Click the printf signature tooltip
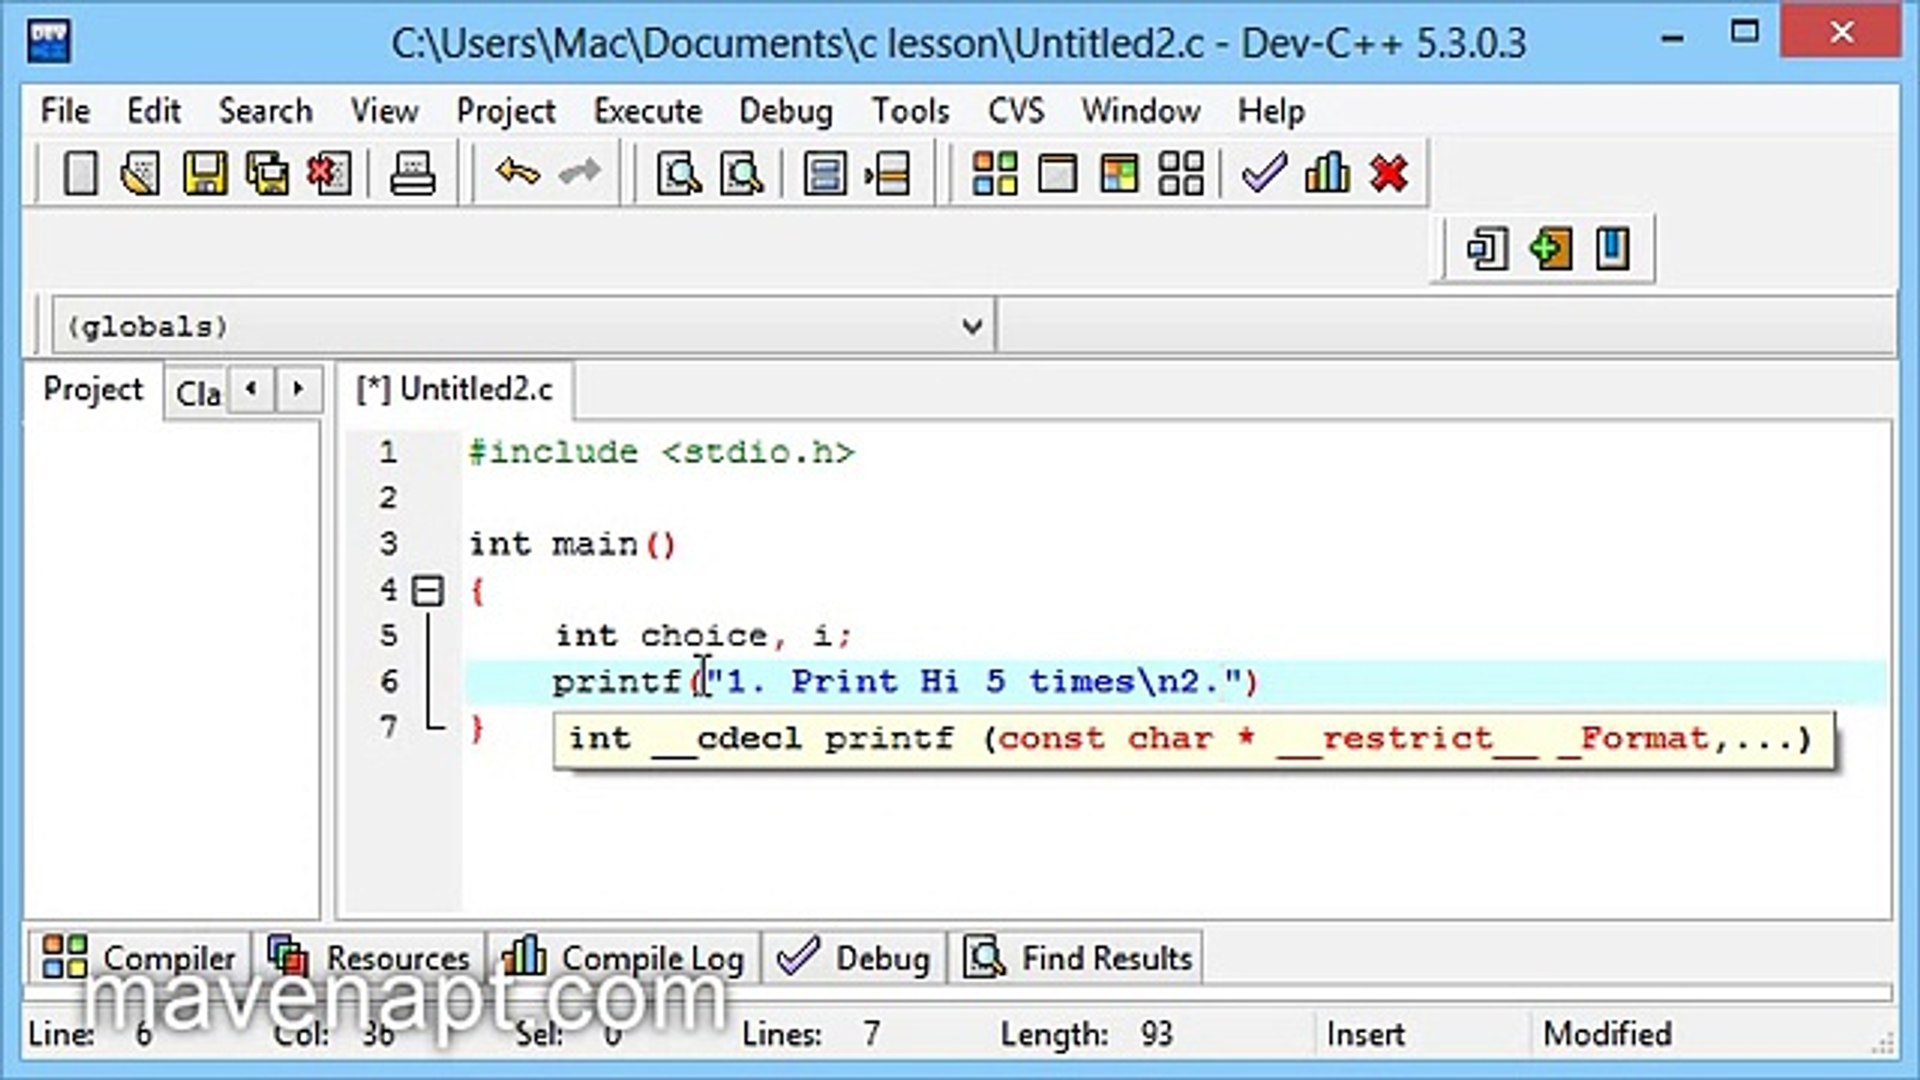The image size is (1920, 1080). (x=1194, y=739)
